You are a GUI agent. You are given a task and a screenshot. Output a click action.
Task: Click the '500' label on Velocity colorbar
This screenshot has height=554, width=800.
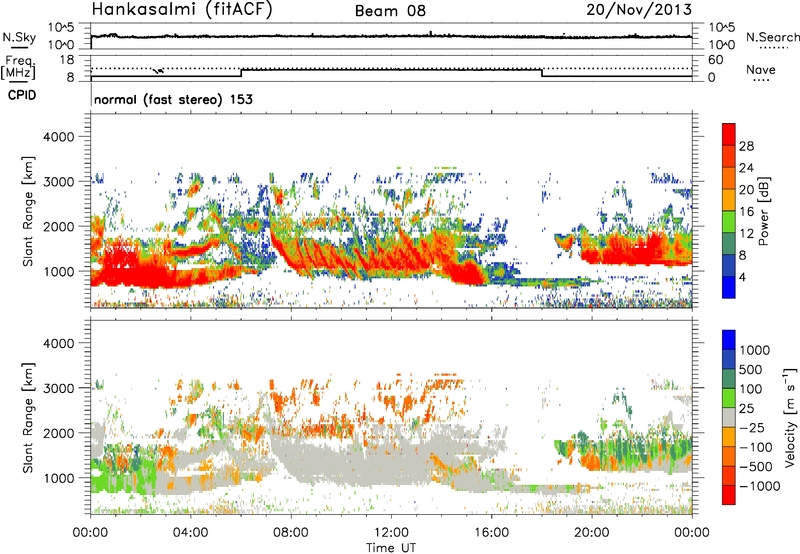753,370
